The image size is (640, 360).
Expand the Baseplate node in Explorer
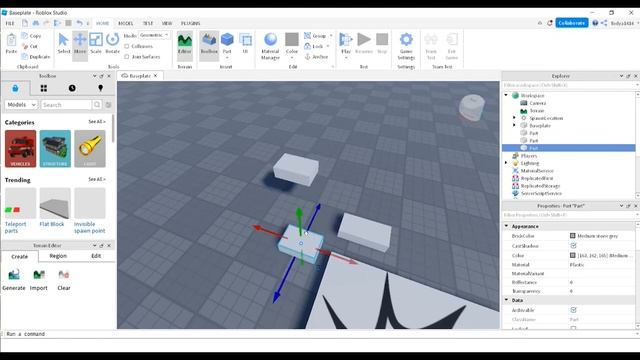514,125
